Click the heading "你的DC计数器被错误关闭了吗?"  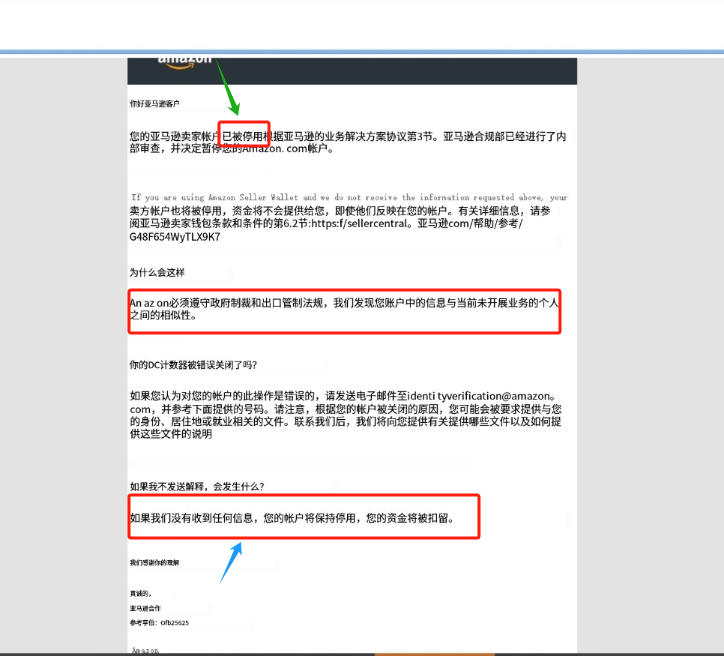click(193, 365)
